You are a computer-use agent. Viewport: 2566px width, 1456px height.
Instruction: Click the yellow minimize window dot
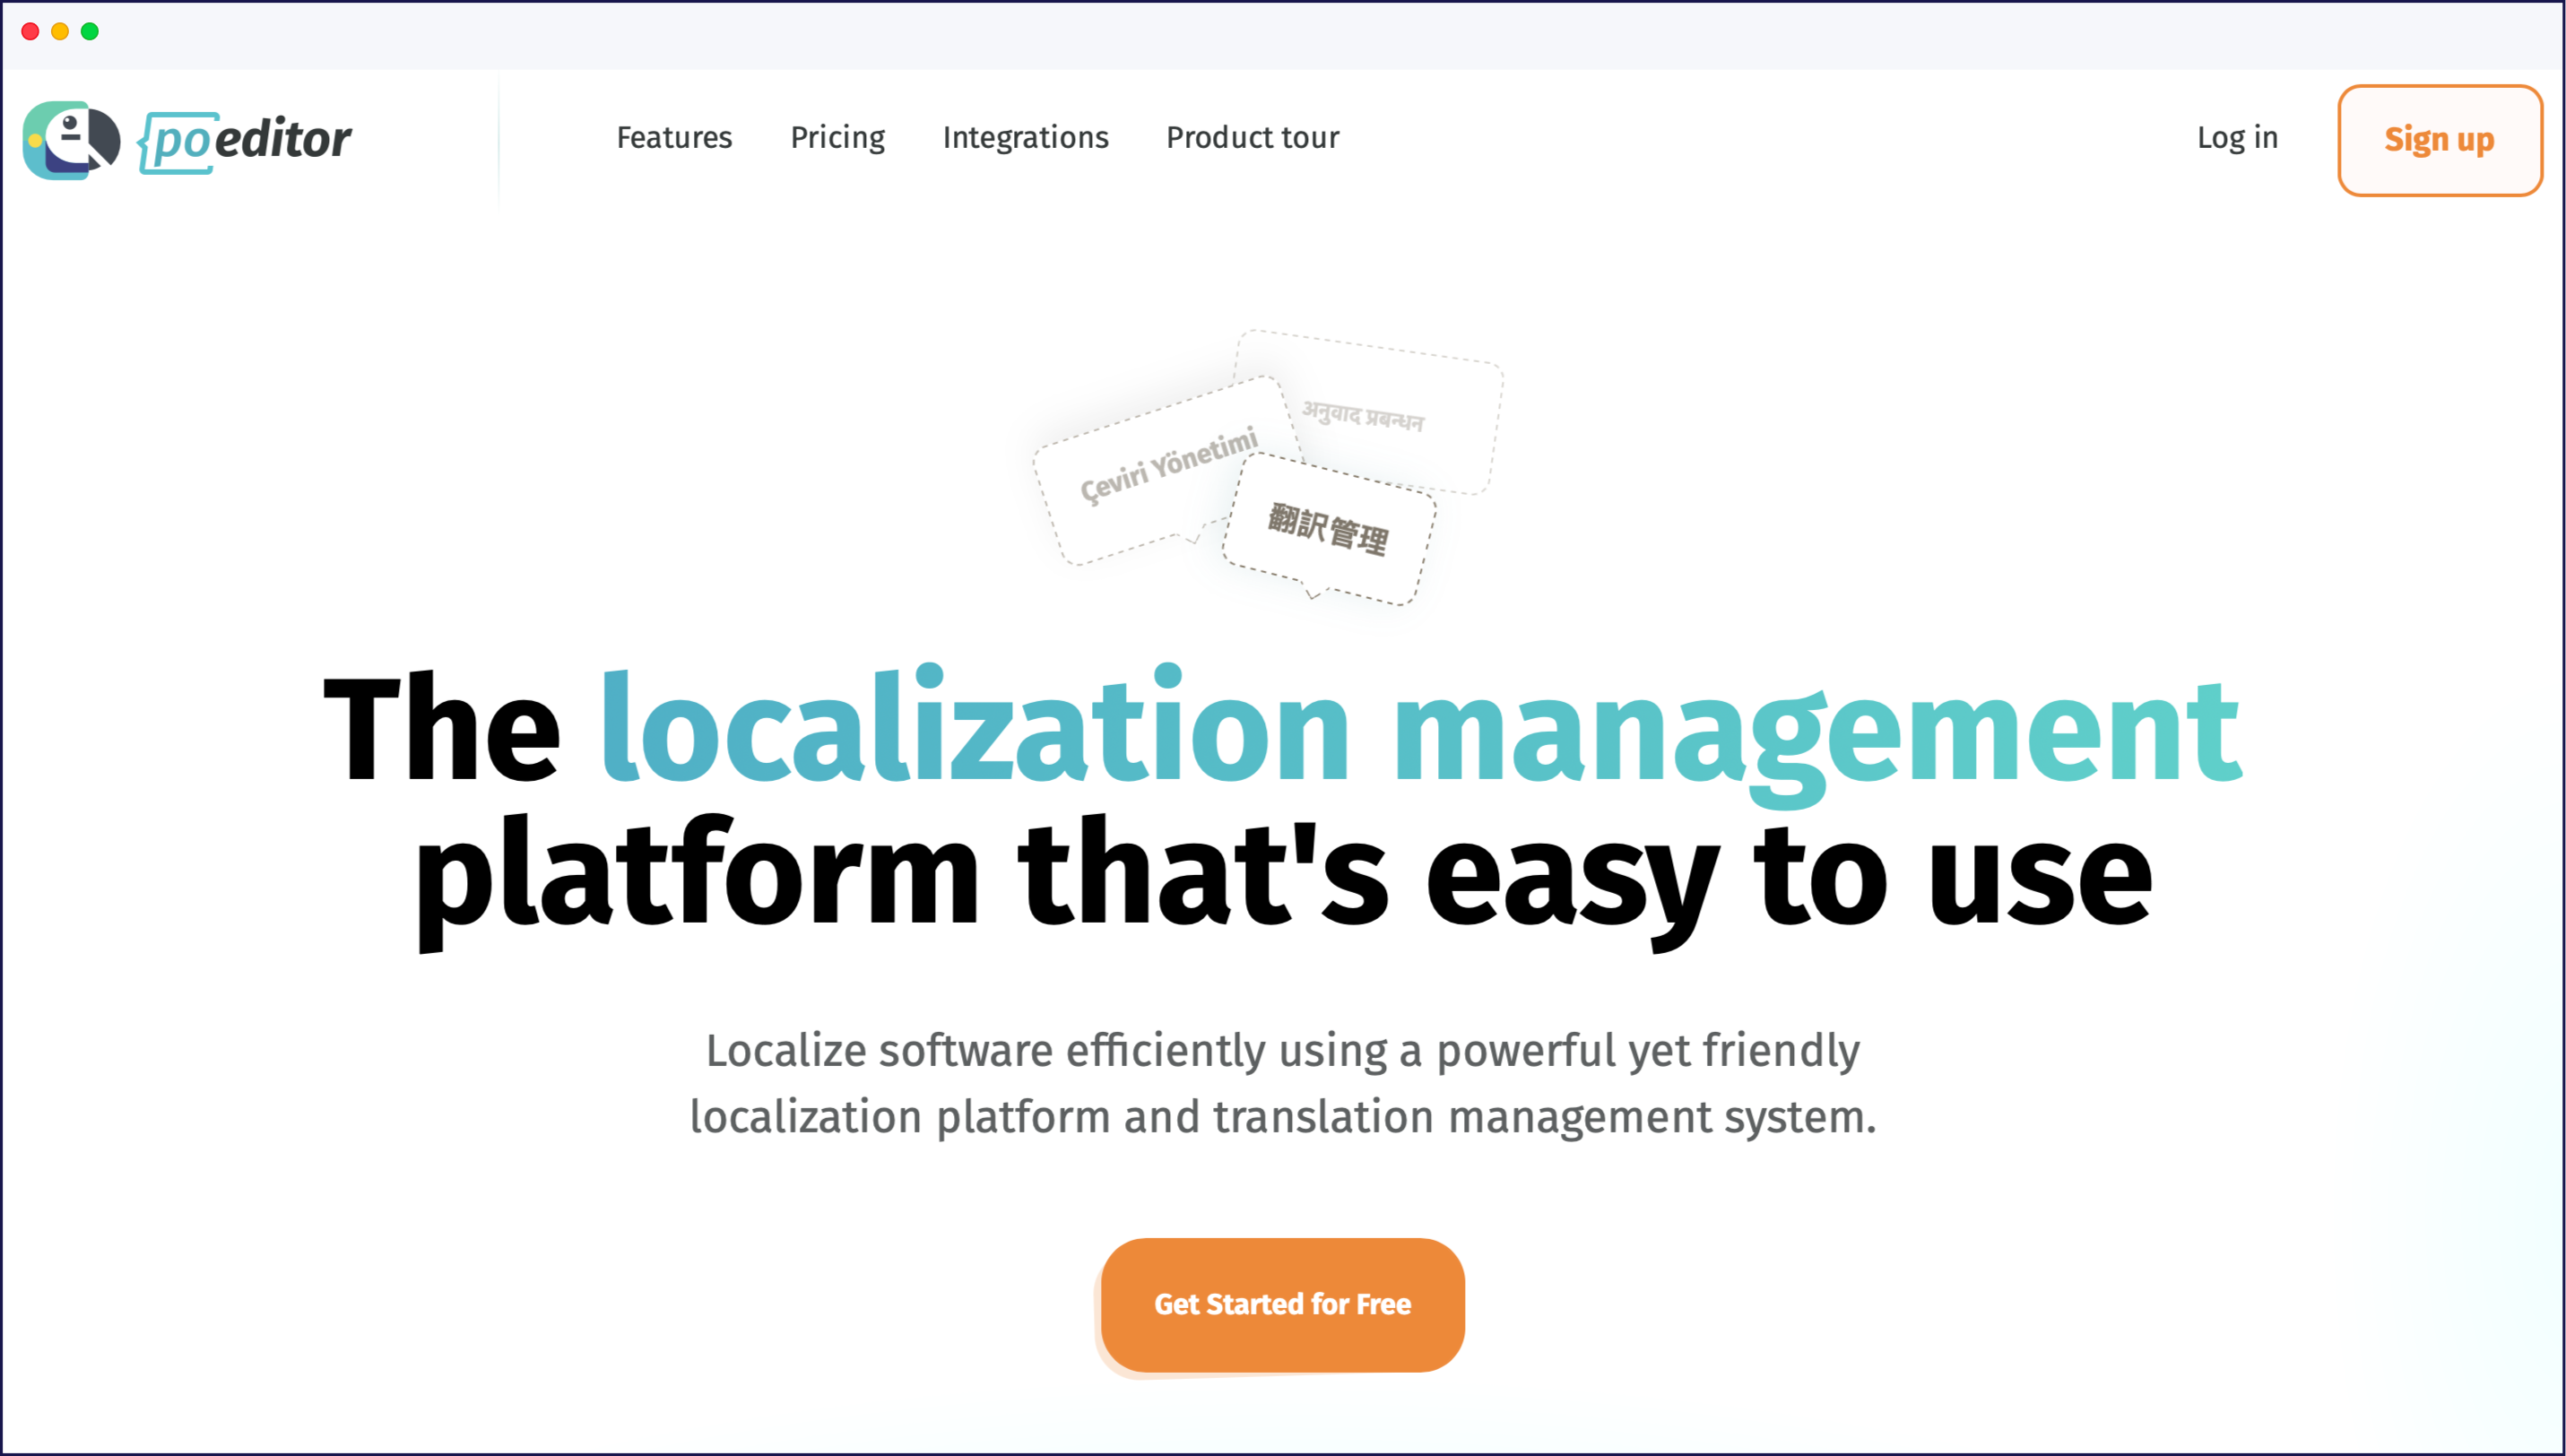[60, 31]
